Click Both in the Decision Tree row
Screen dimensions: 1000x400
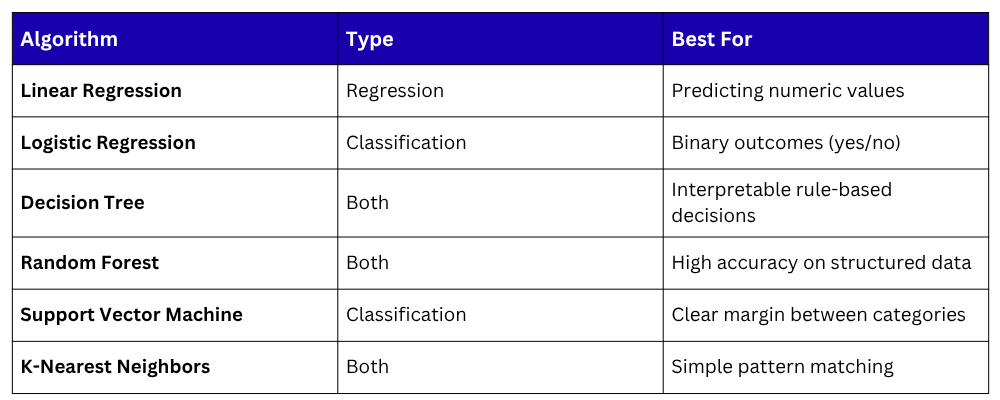click(x=368, y=203)
